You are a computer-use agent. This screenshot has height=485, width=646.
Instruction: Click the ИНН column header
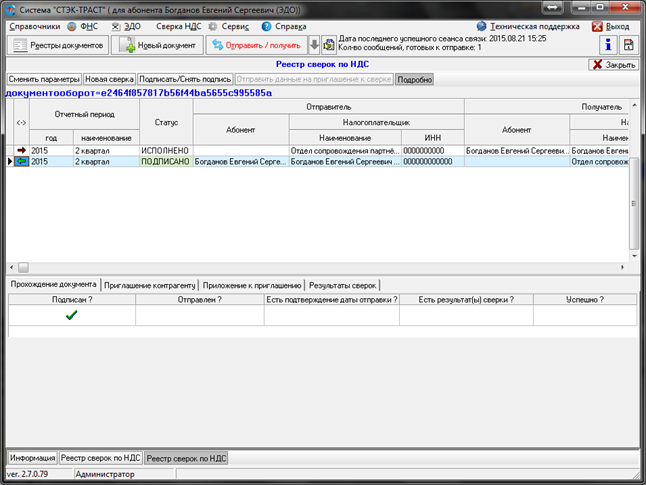click(433, 138)
